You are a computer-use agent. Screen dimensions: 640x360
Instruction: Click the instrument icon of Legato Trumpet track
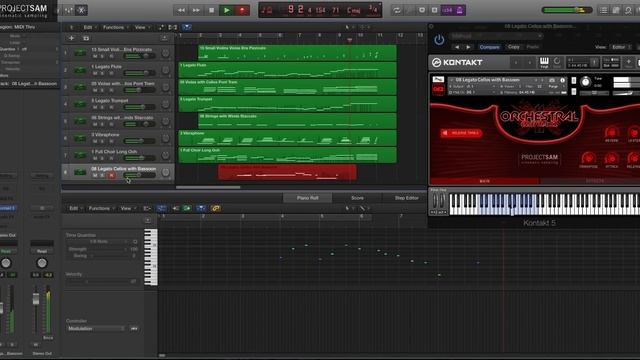click(x=80, y=104)
